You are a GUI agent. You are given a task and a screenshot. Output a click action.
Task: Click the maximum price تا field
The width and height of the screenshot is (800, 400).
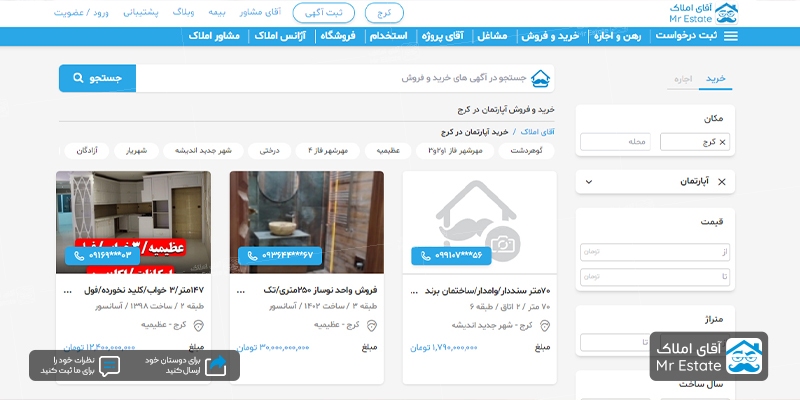pos(655,277)
